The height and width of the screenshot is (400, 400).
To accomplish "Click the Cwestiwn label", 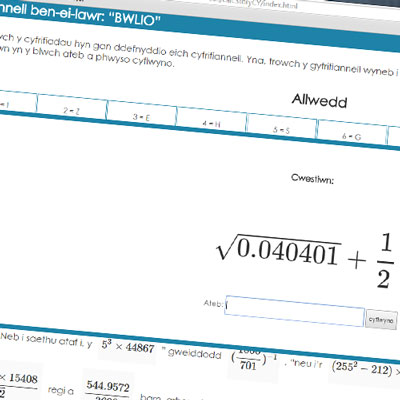I will coord(312,179).
